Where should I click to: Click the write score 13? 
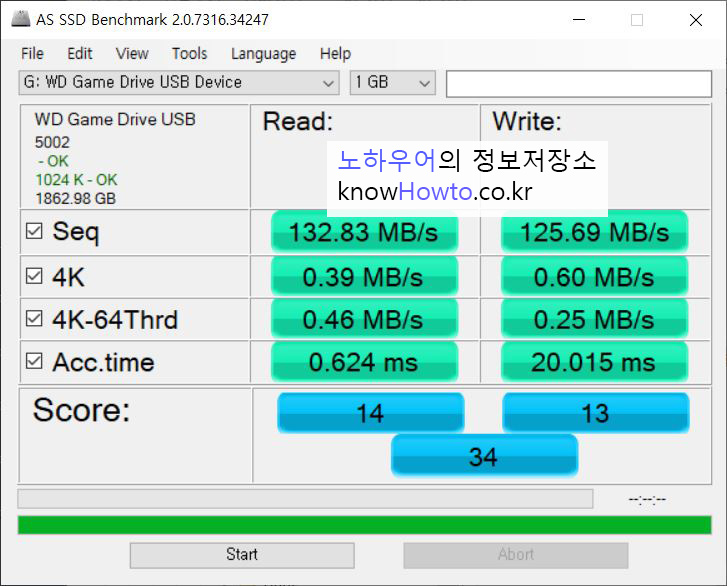click(x=596, y=413)
